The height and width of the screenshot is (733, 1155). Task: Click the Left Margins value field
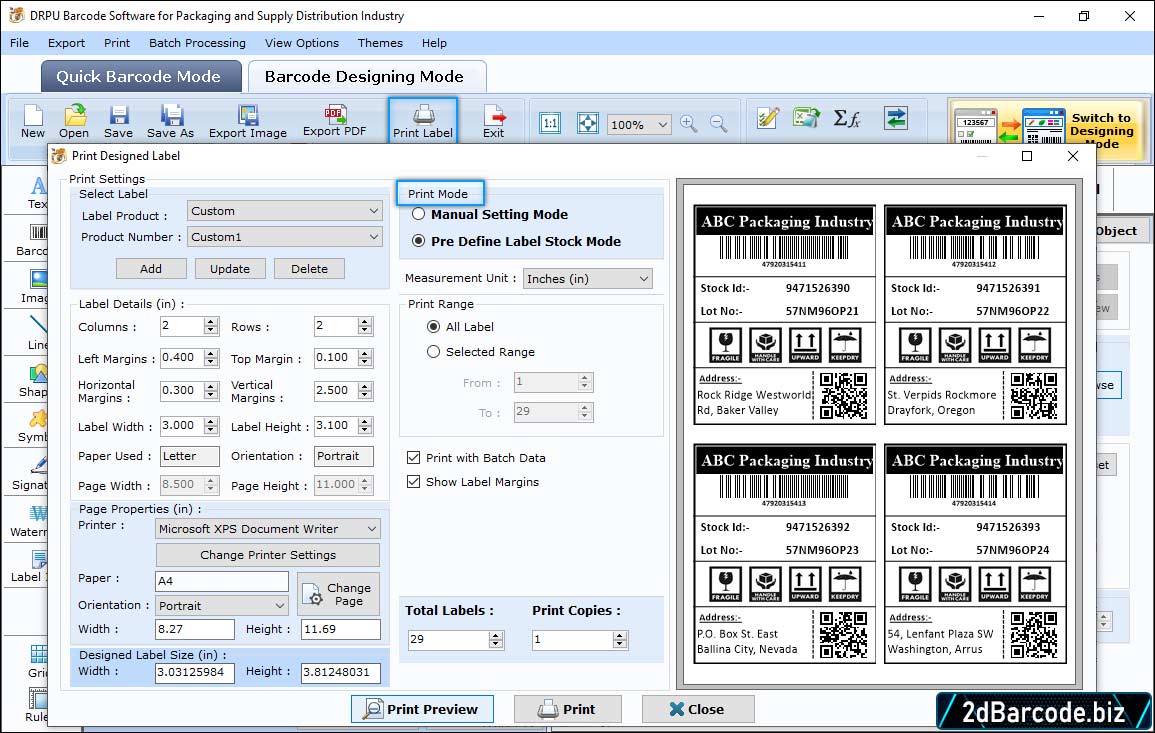pos(182,357)
